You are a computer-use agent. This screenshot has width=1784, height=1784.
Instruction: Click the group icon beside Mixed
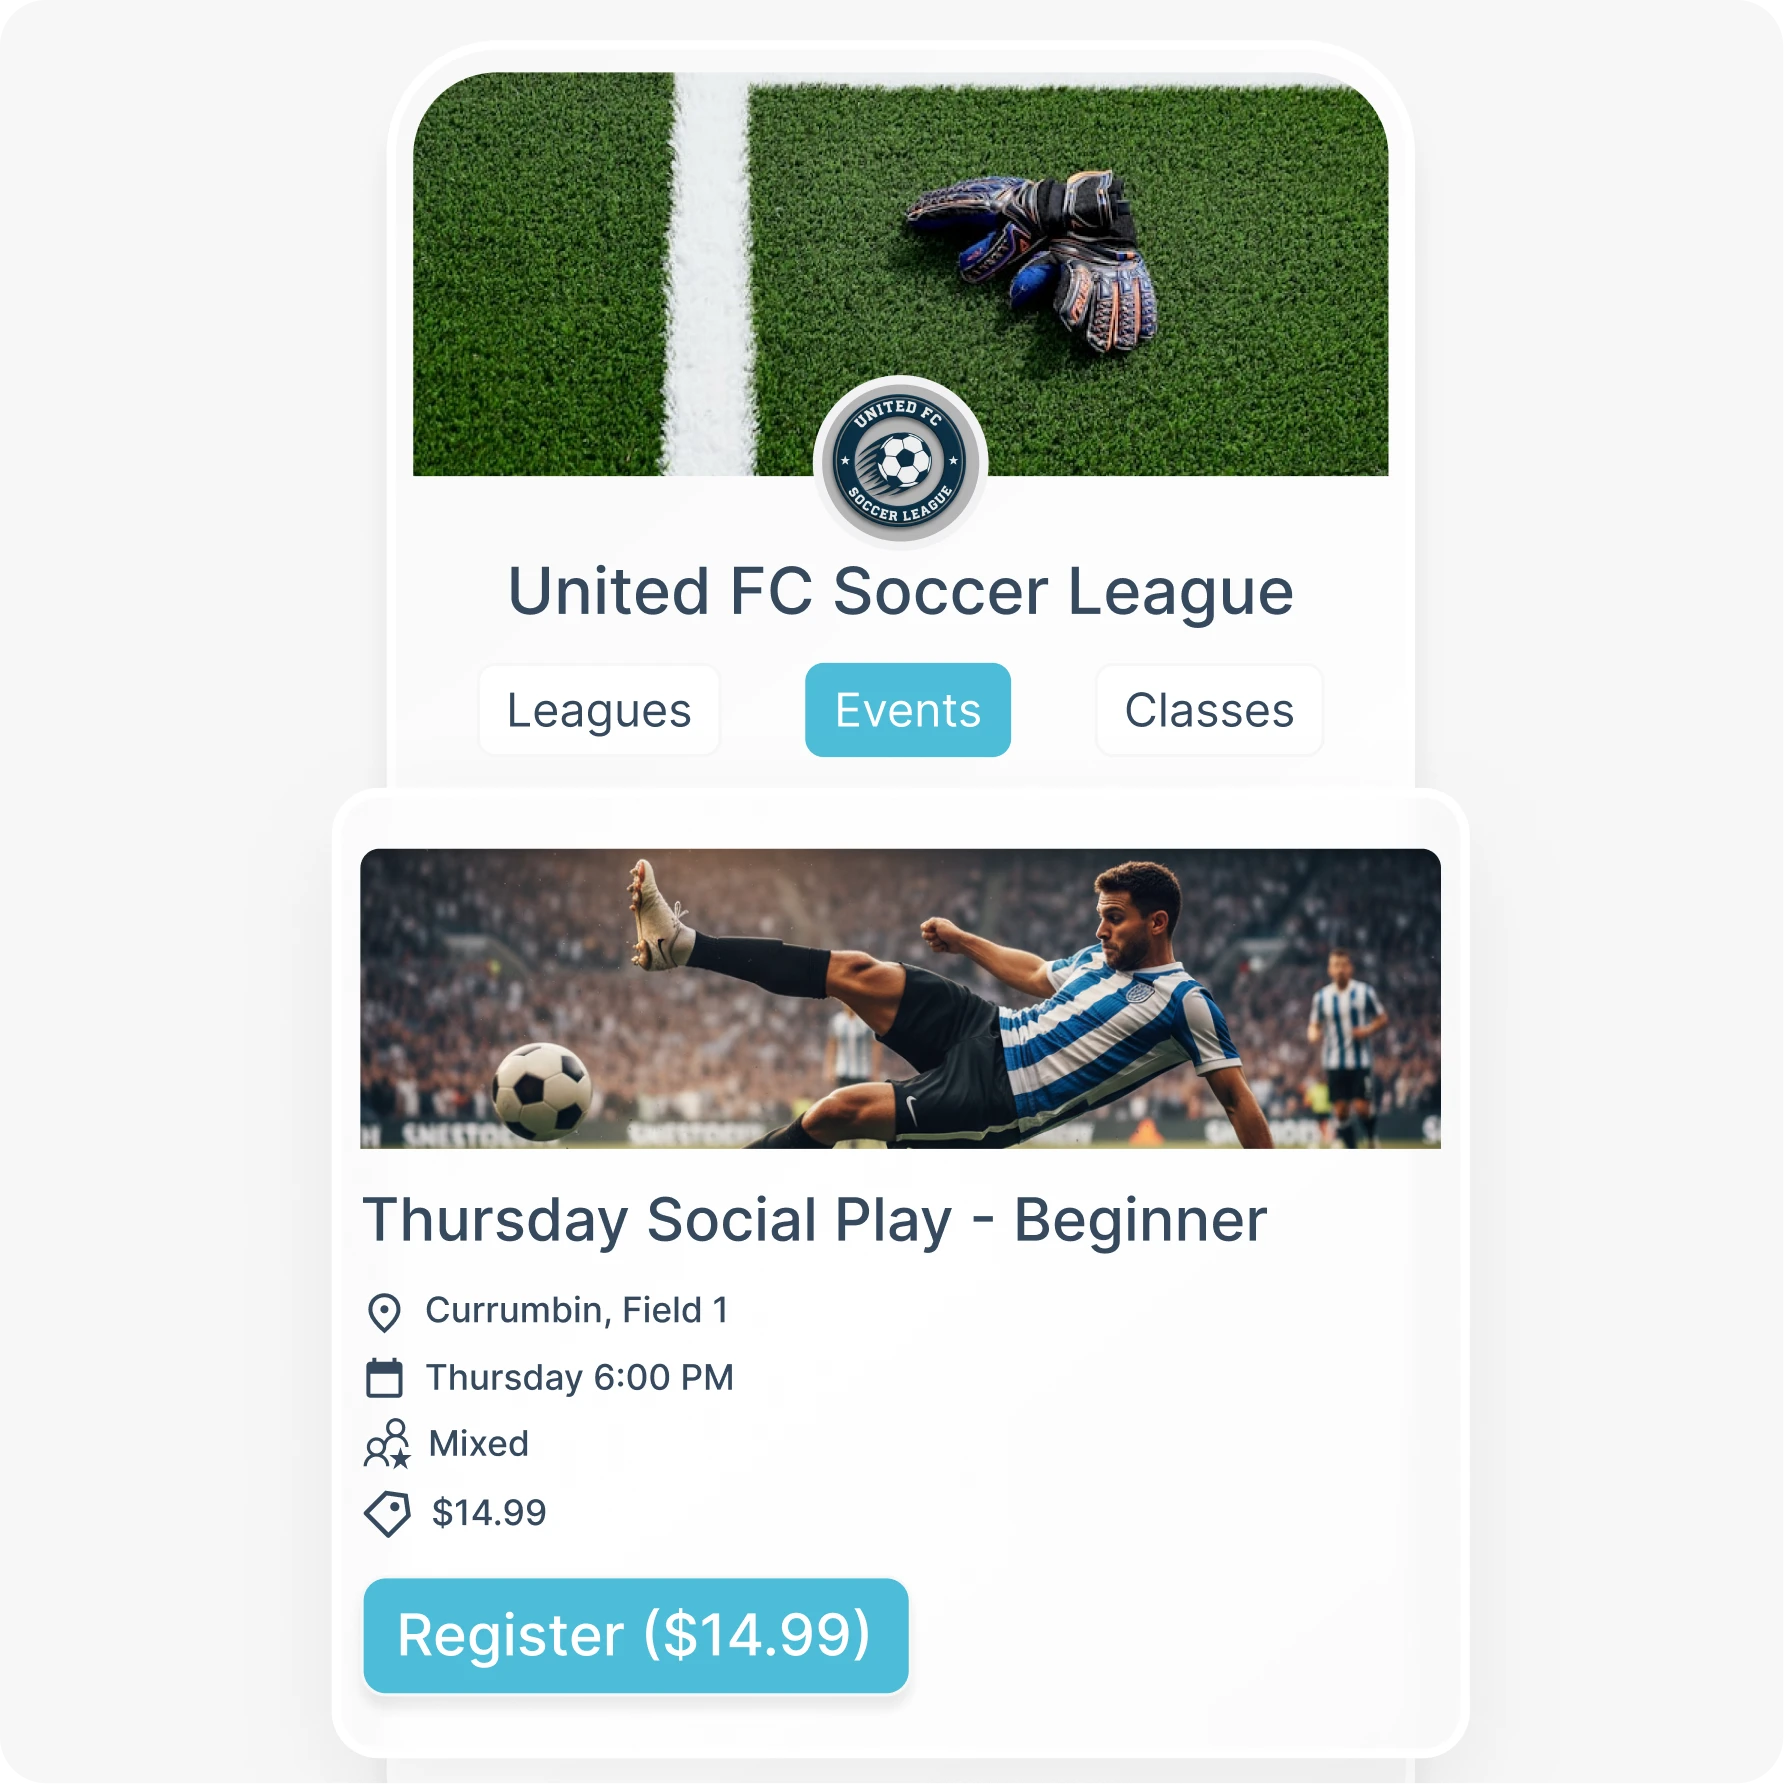(387, 1444)
